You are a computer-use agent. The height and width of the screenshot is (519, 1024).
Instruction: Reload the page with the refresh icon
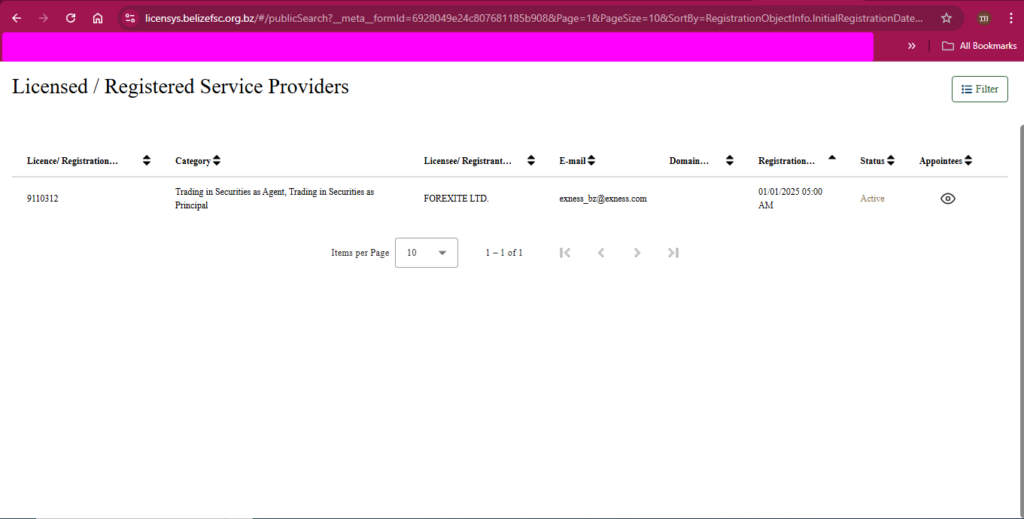pos(70,18)
